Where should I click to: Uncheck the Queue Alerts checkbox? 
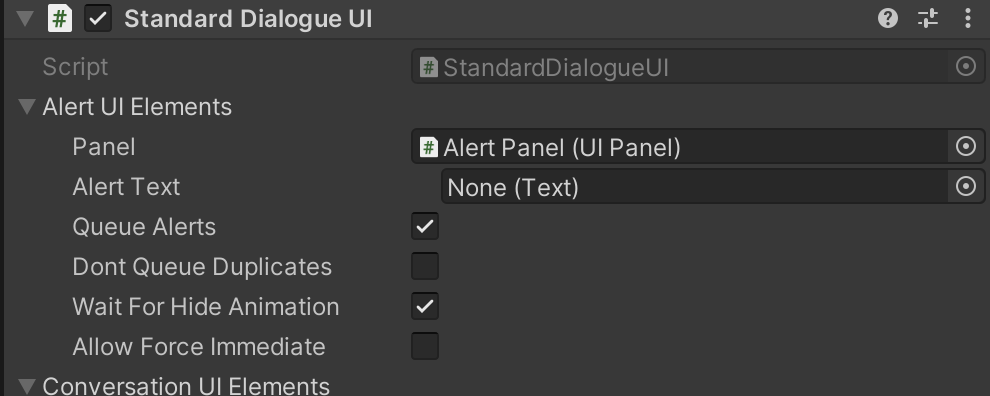point(425,226)
